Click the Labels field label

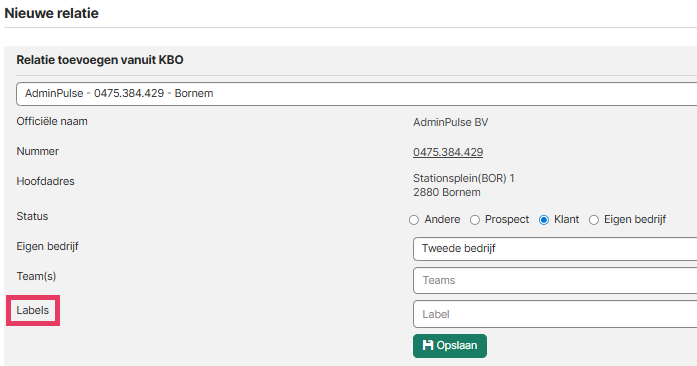click(32, 310)
